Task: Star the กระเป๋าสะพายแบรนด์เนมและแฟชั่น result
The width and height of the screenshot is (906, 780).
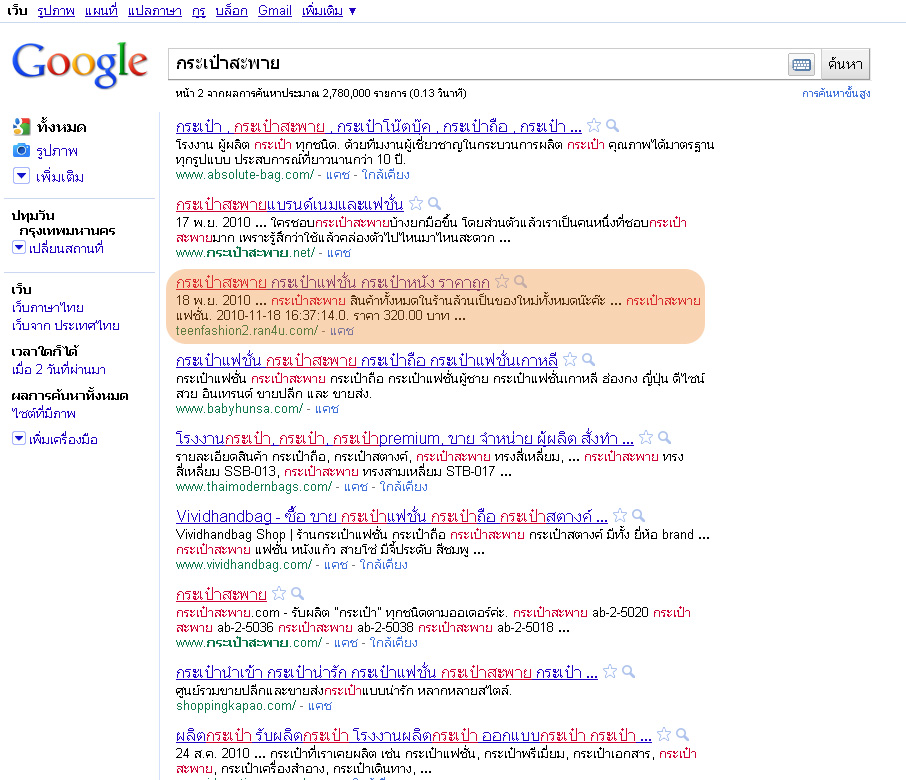Action: (415, 203)
